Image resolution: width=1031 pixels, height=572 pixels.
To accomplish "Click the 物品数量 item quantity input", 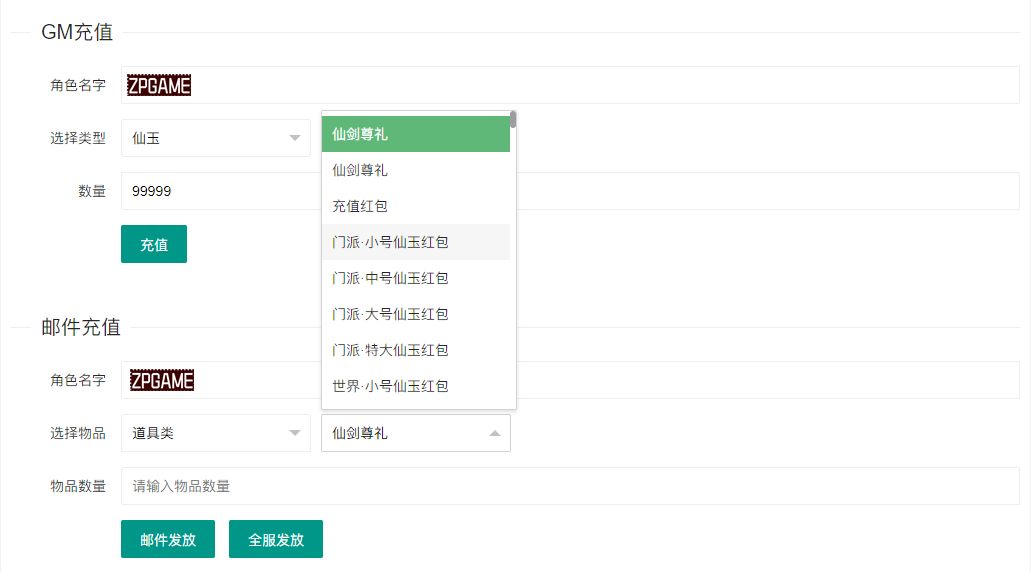I will tap(570, 486).
